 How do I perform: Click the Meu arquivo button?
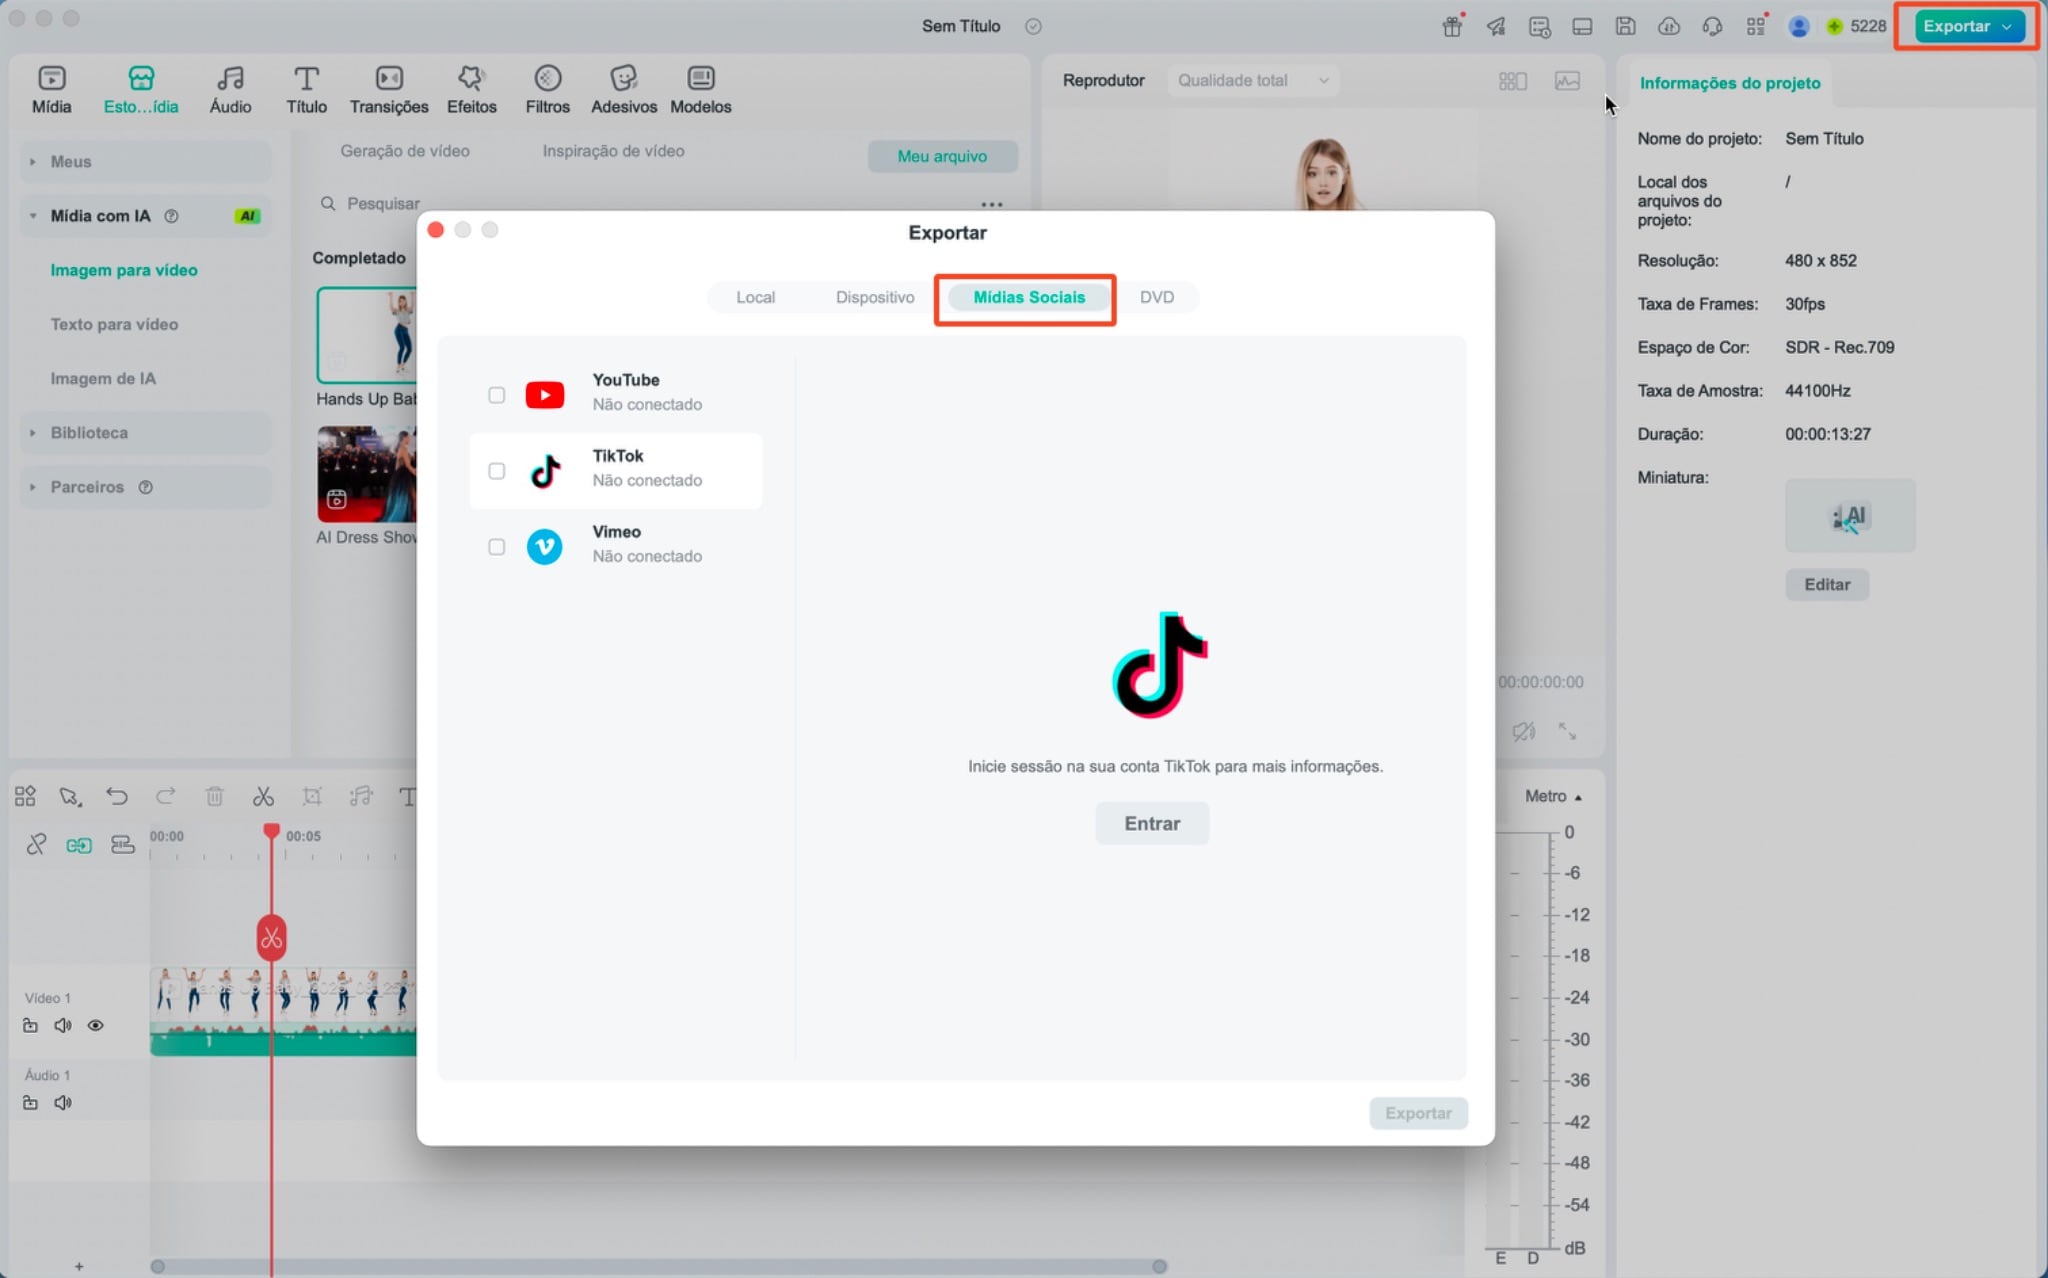[x=942, y=156]
